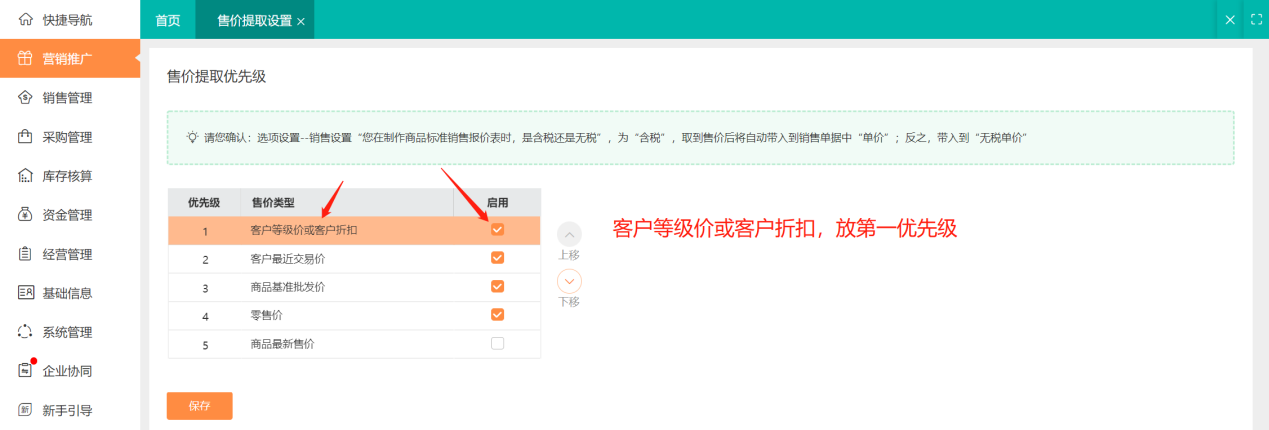Open 系统管理 menu item
The image size is (1269, 430).
[x=70, y=332]
